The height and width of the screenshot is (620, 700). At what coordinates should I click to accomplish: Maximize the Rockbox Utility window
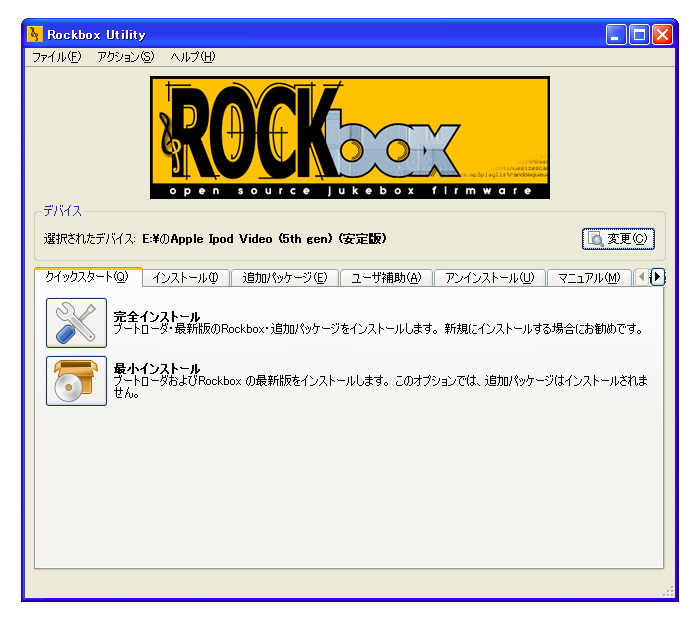coord(639,35)
